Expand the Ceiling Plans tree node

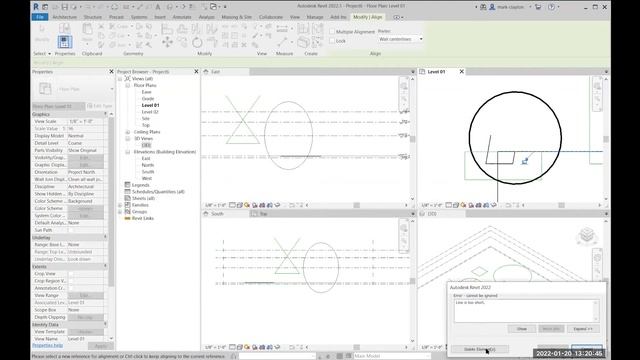tap(127, 132)
